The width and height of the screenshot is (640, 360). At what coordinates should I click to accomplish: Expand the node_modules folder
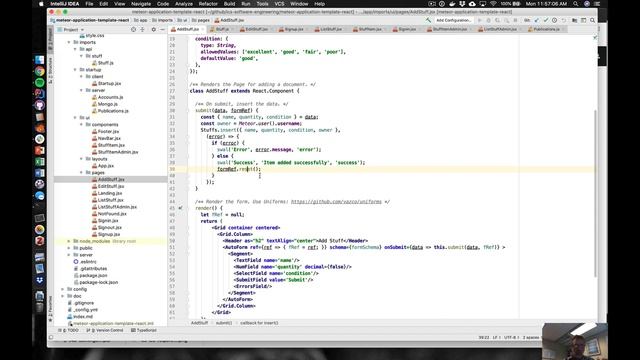pyautogui.click(x=69, y=241)
